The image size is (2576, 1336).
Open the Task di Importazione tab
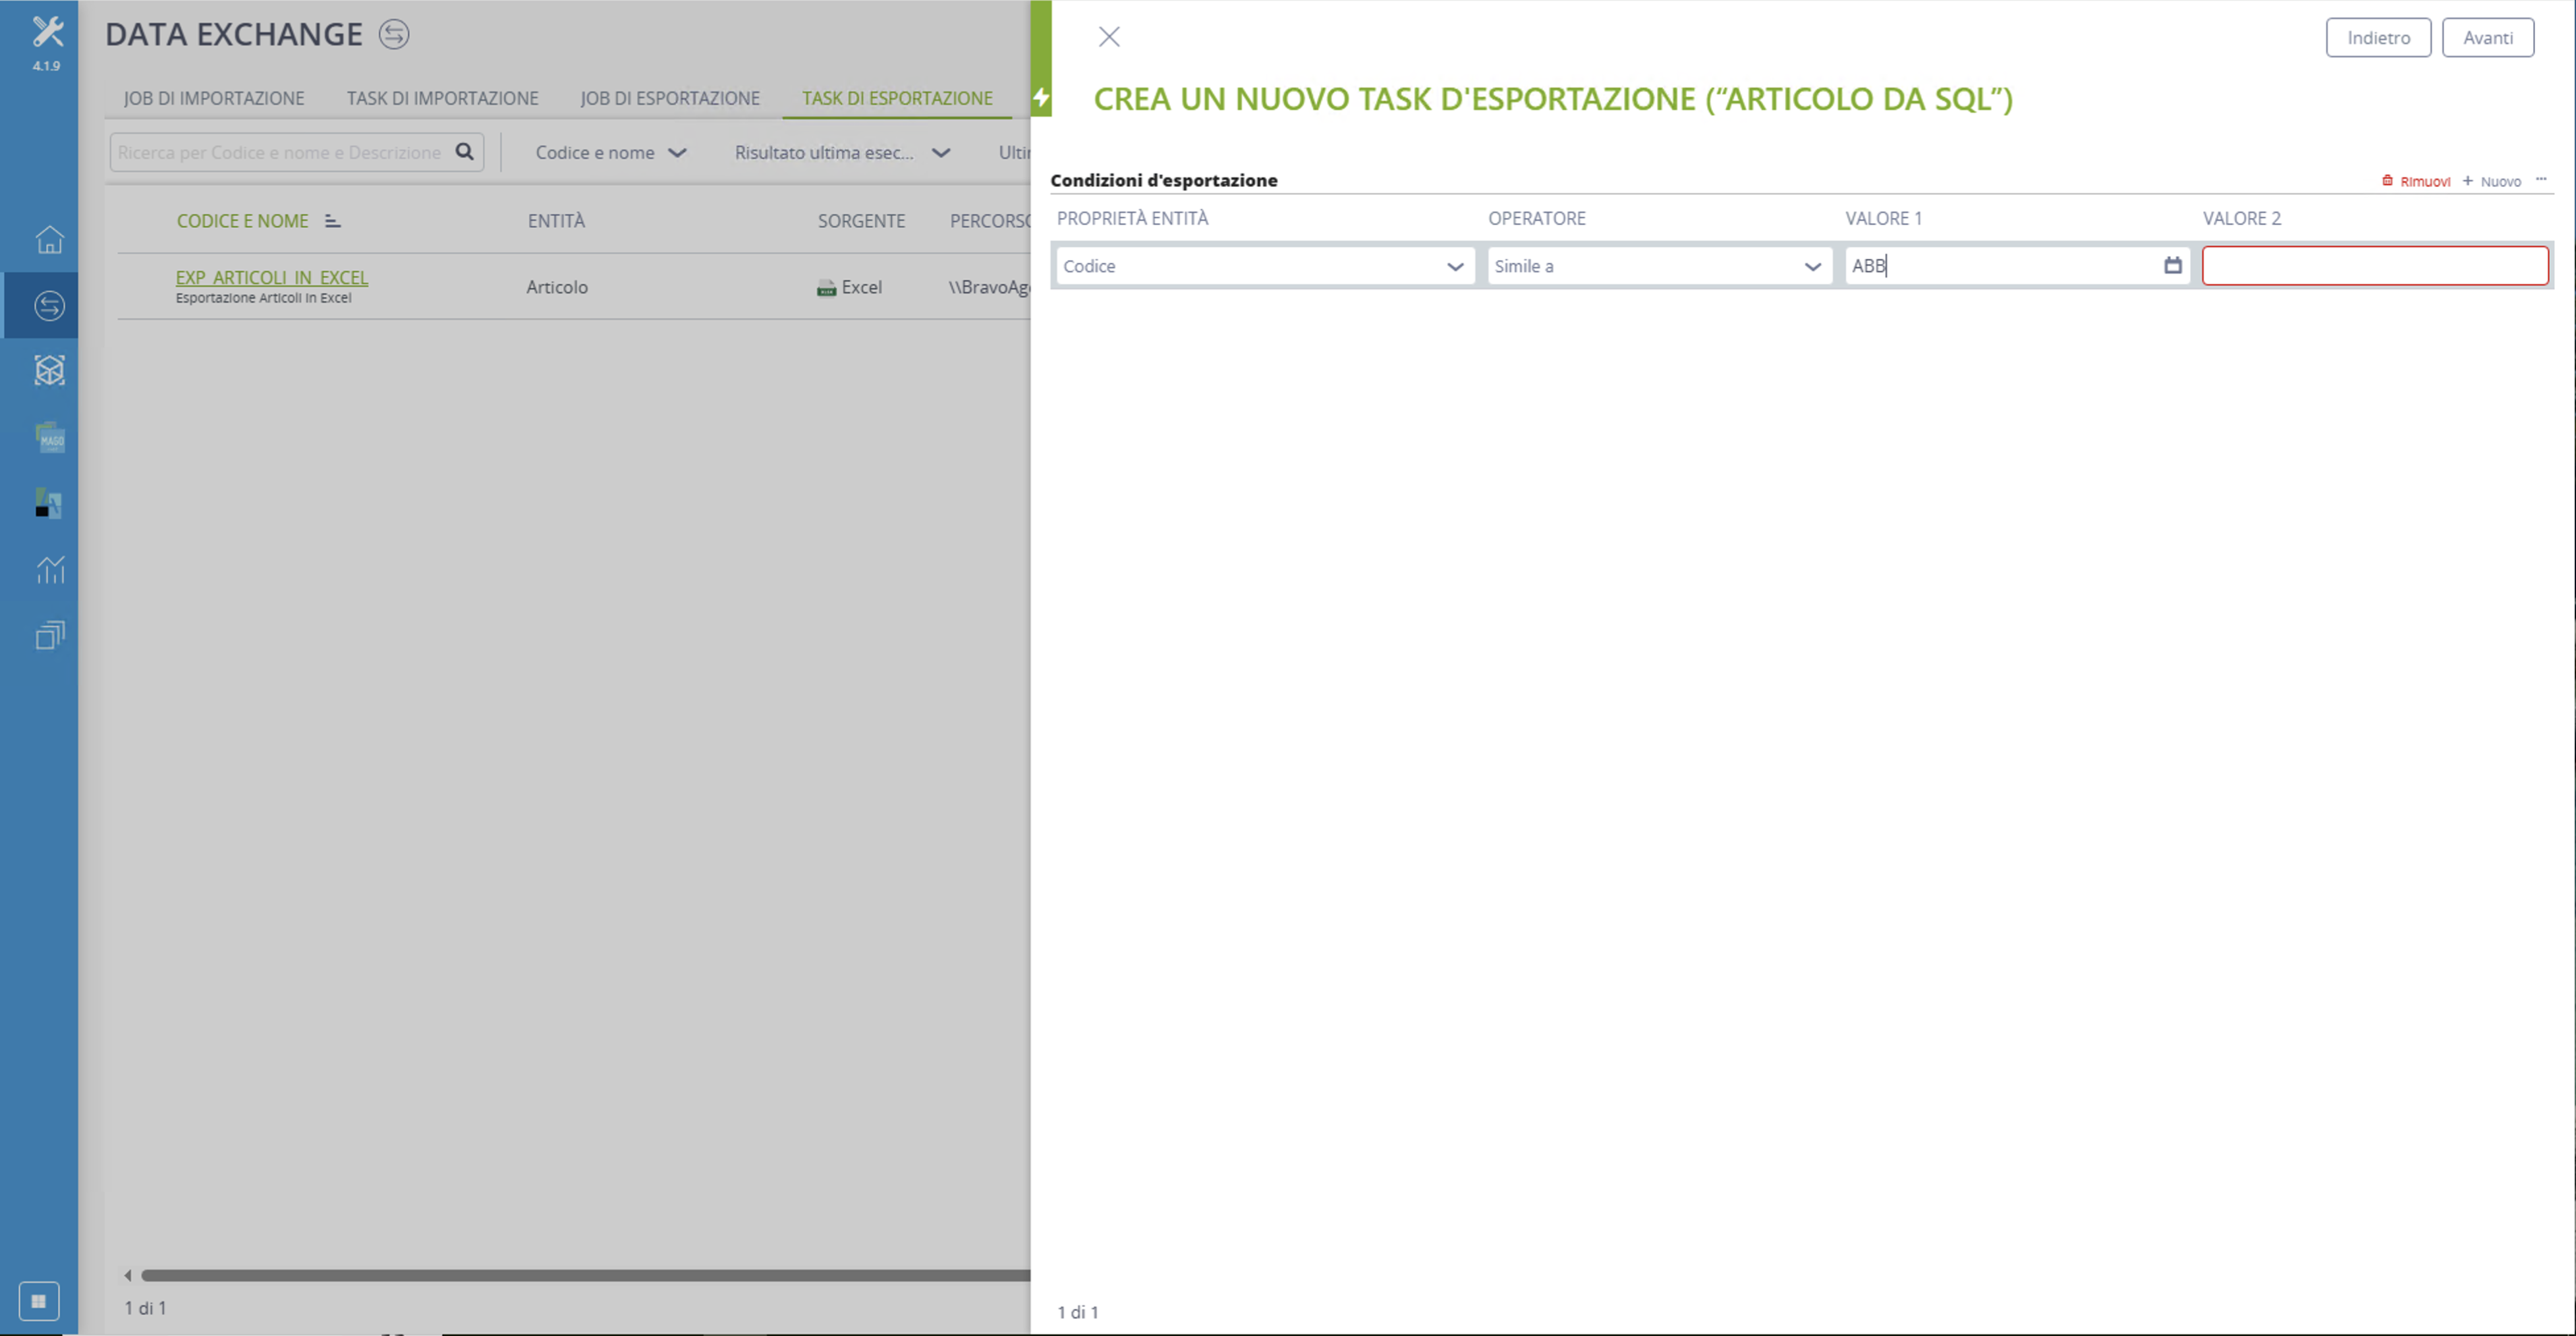pyautogui.click(x=443, y=98)
